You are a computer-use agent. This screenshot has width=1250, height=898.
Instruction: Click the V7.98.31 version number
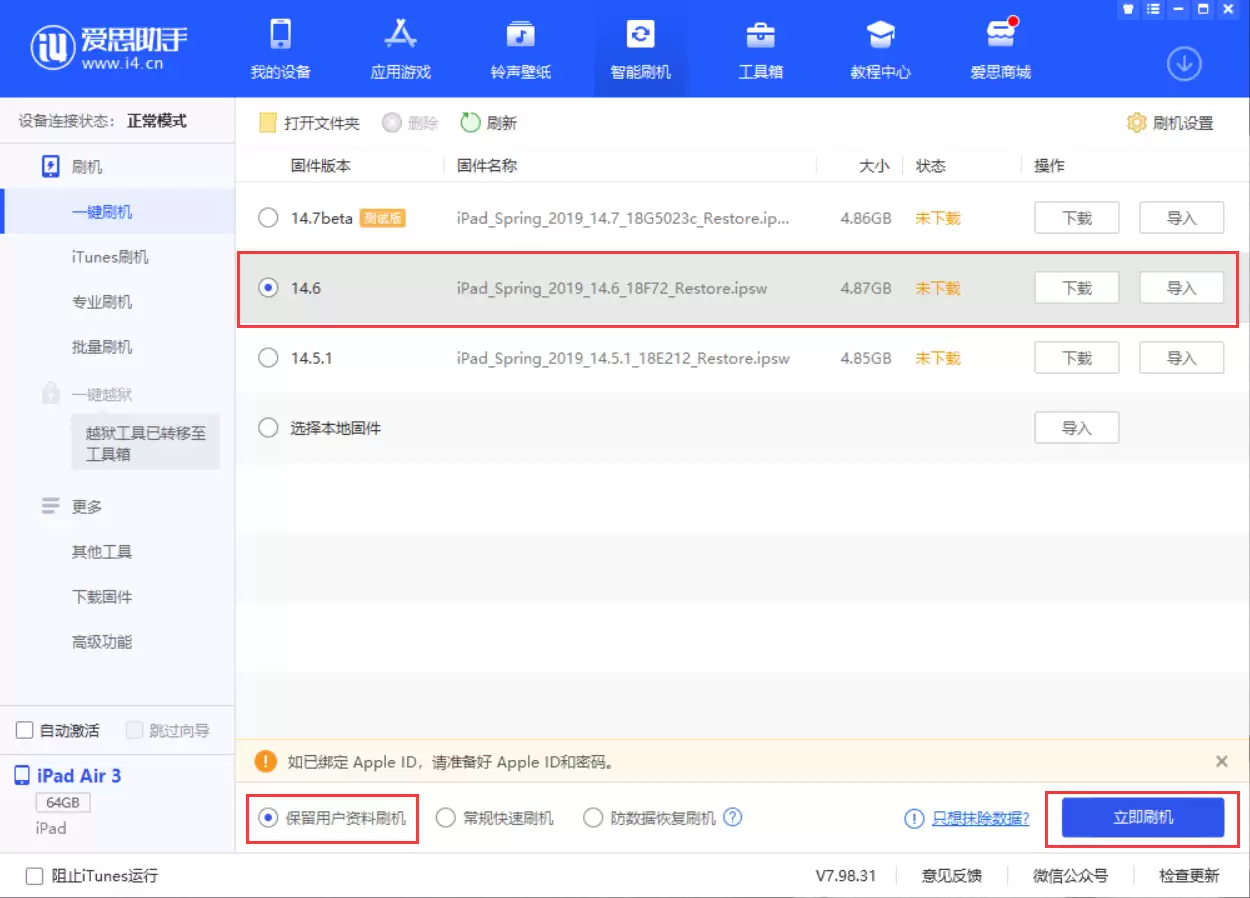pos(845,876)
